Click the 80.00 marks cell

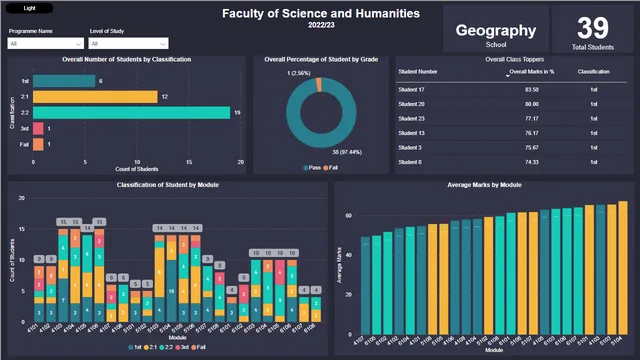pos(531,104)
